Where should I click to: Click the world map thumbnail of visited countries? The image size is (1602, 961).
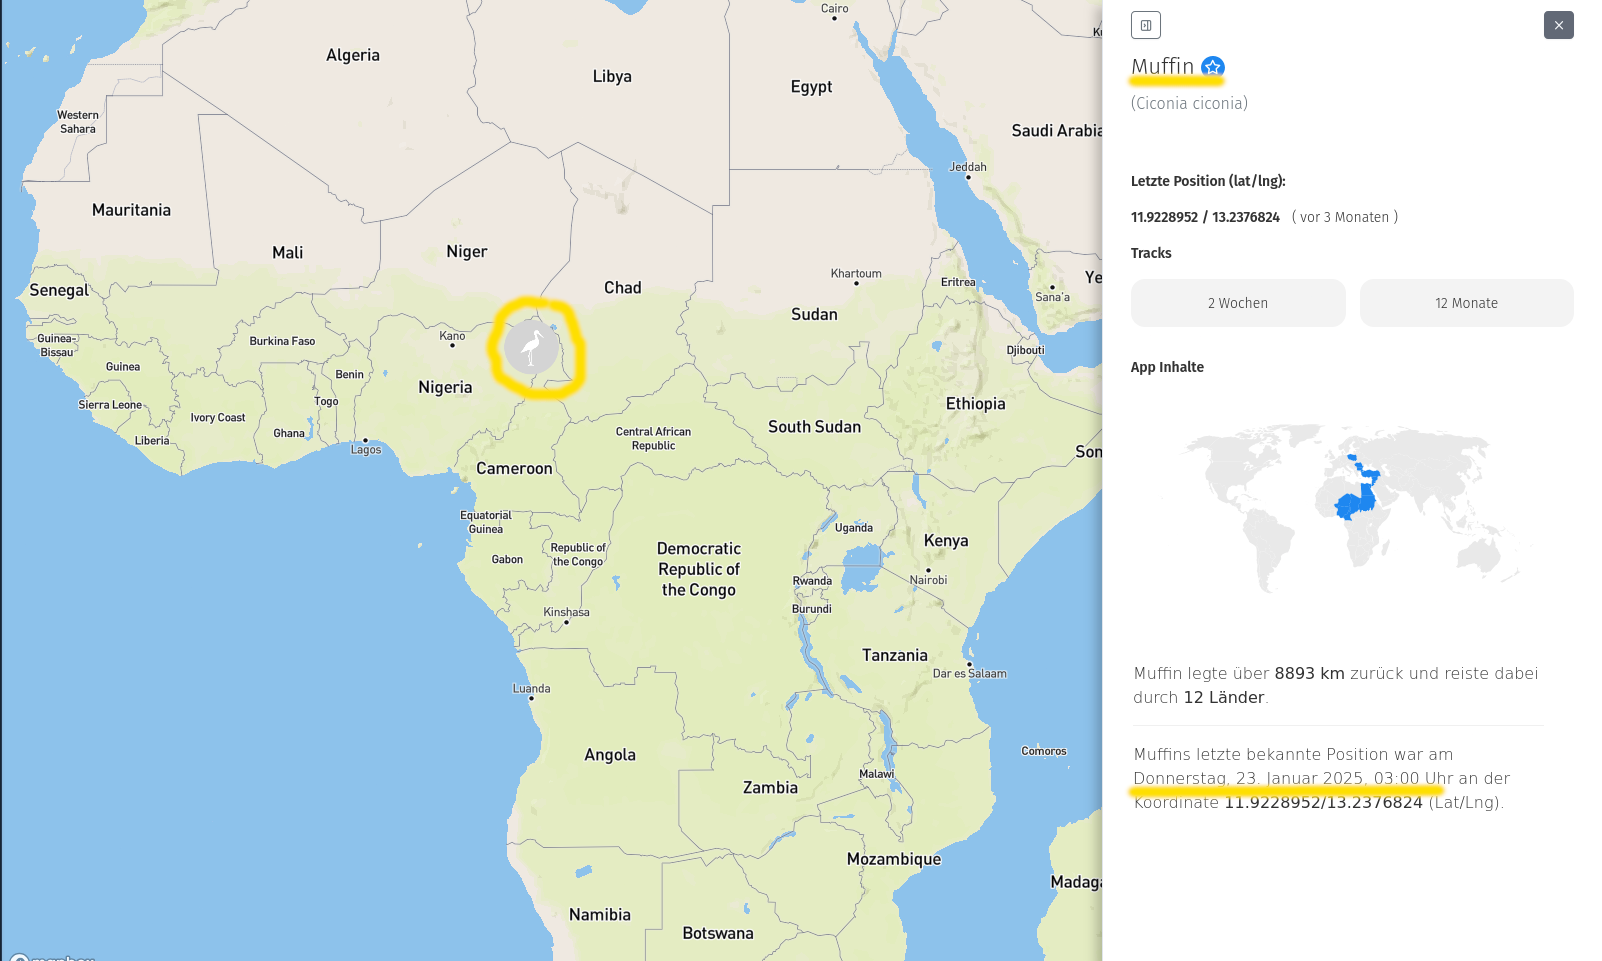[x=1355, y=503]
